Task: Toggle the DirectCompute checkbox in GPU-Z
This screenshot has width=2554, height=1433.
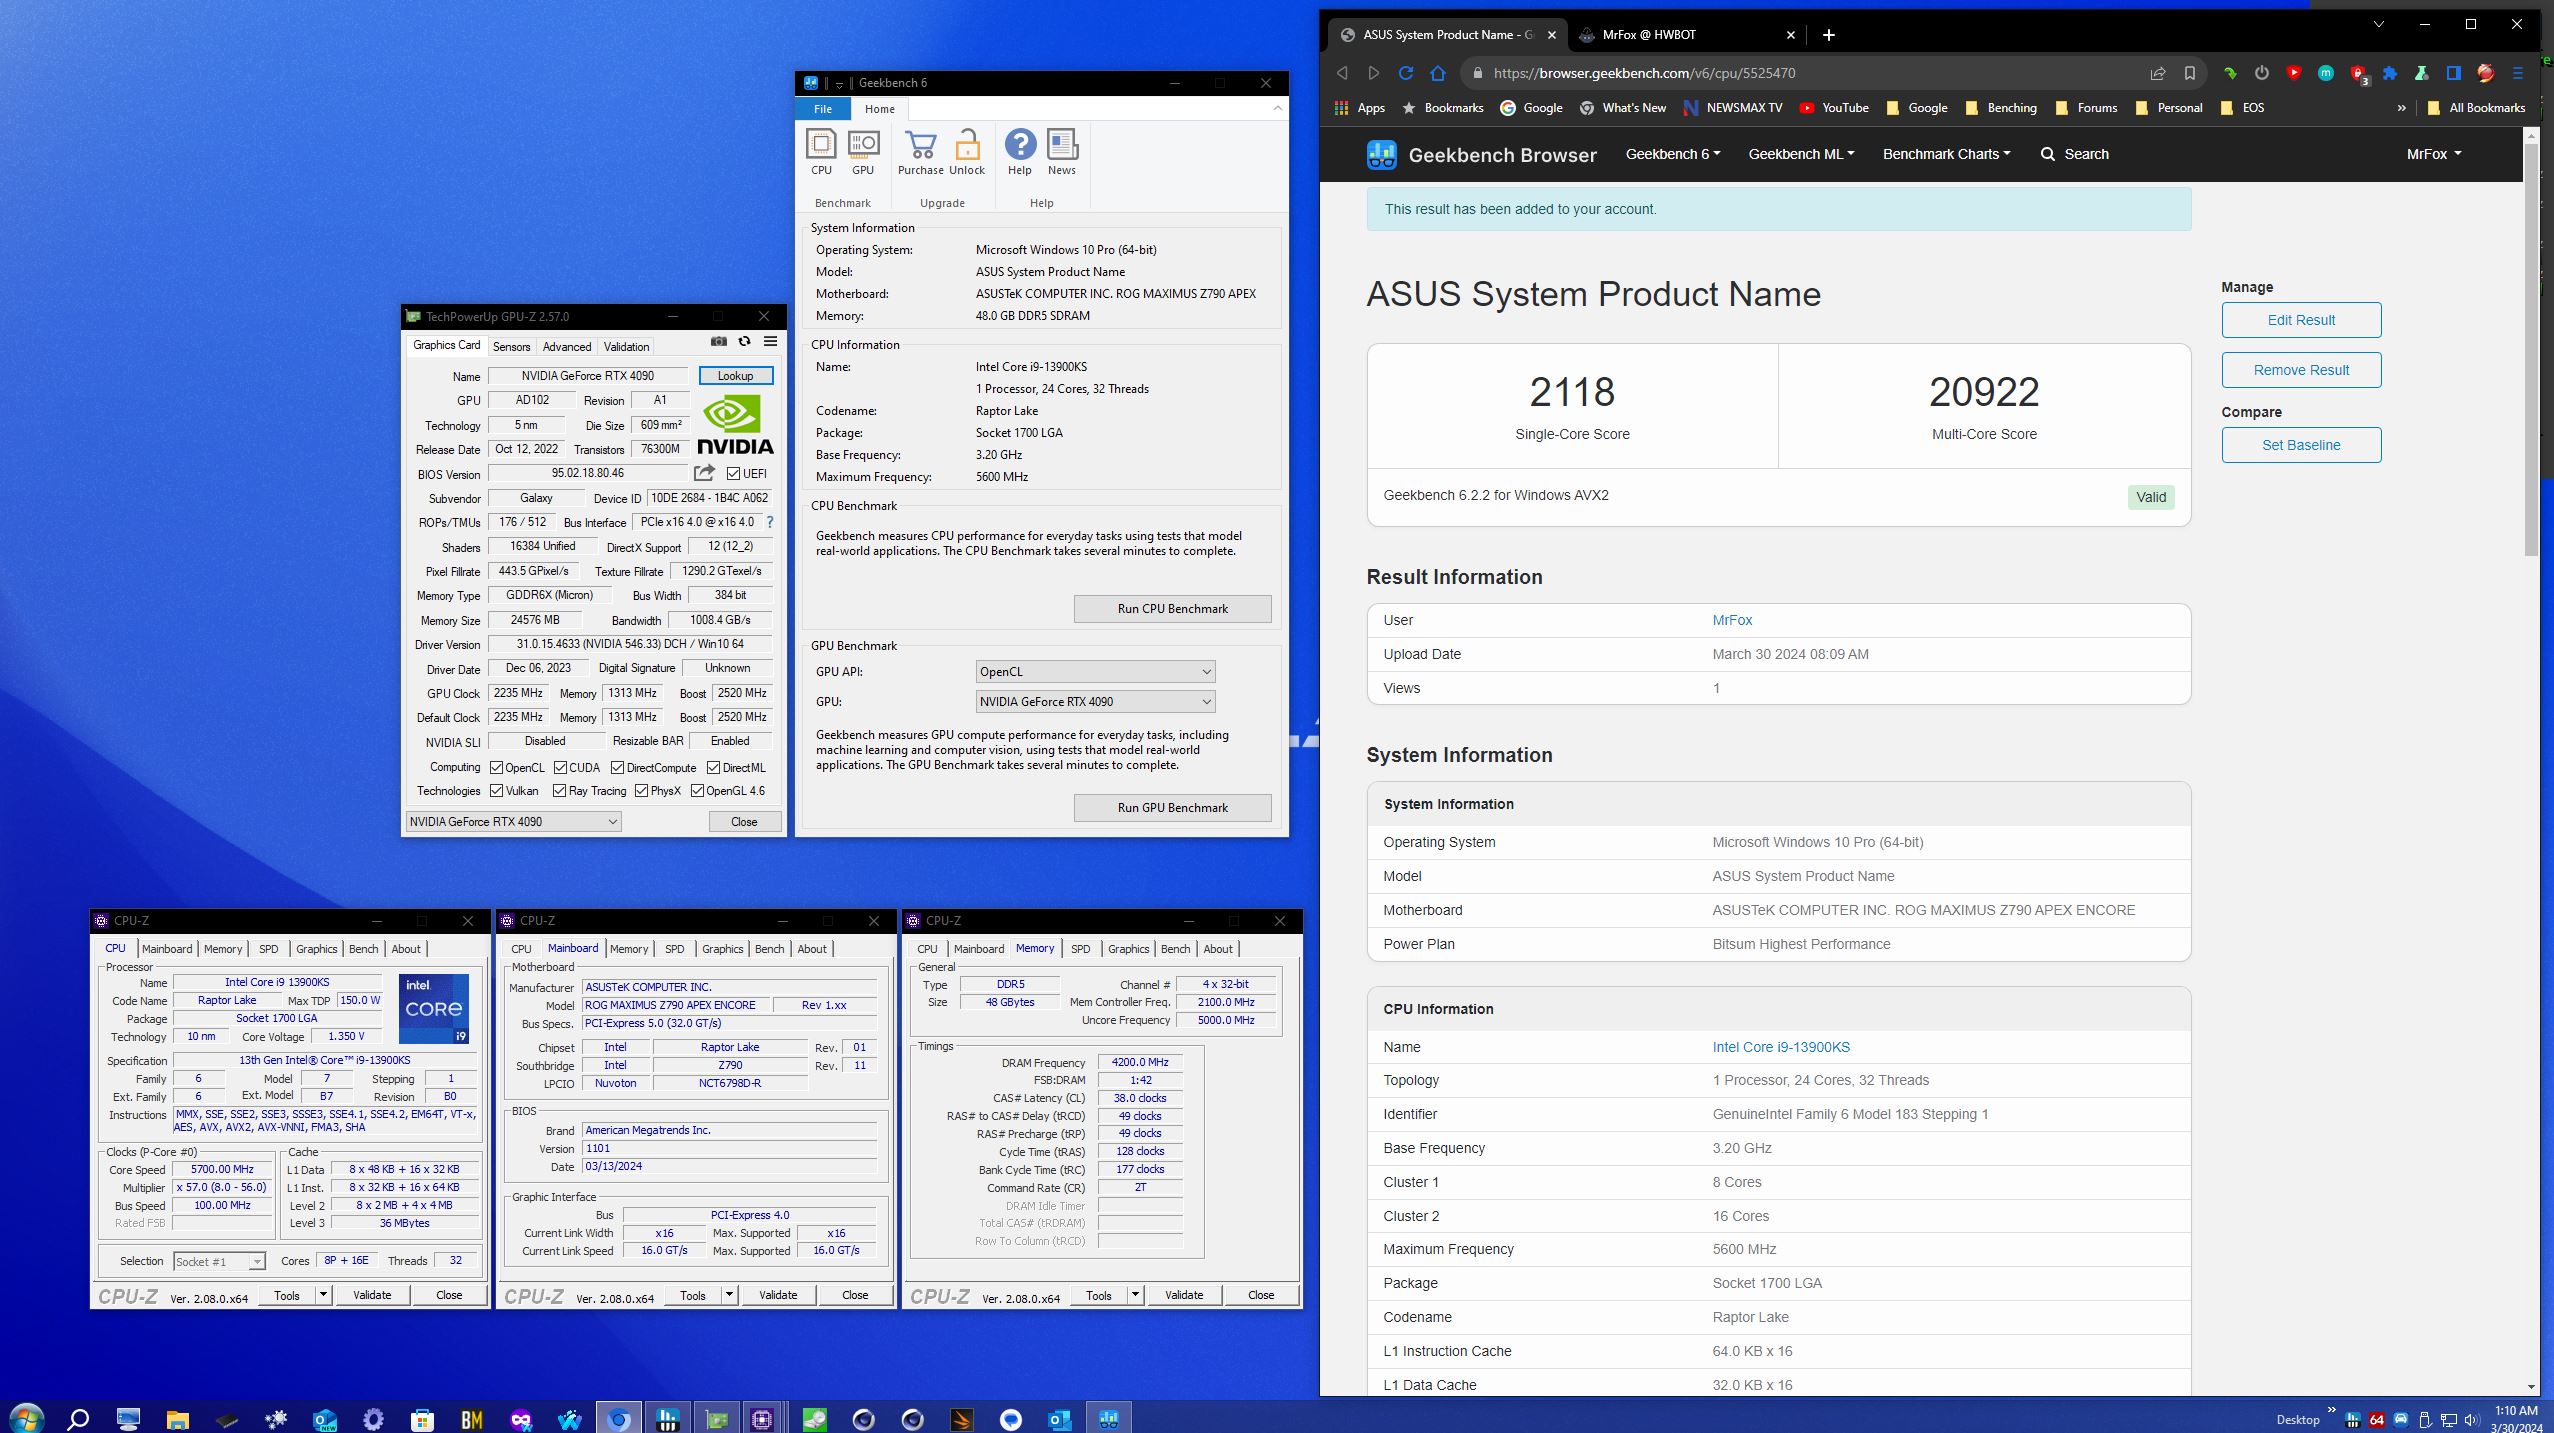Action: click(x=617, y=768)
